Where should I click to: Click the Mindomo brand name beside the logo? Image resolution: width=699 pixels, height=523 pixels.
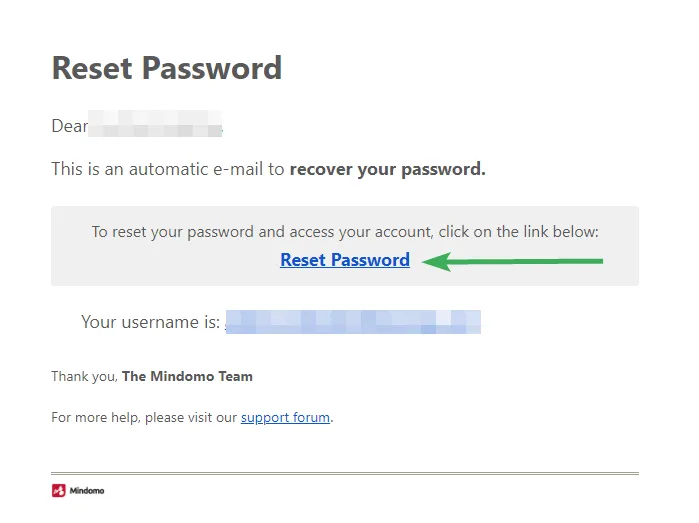[x=87, y=491]
